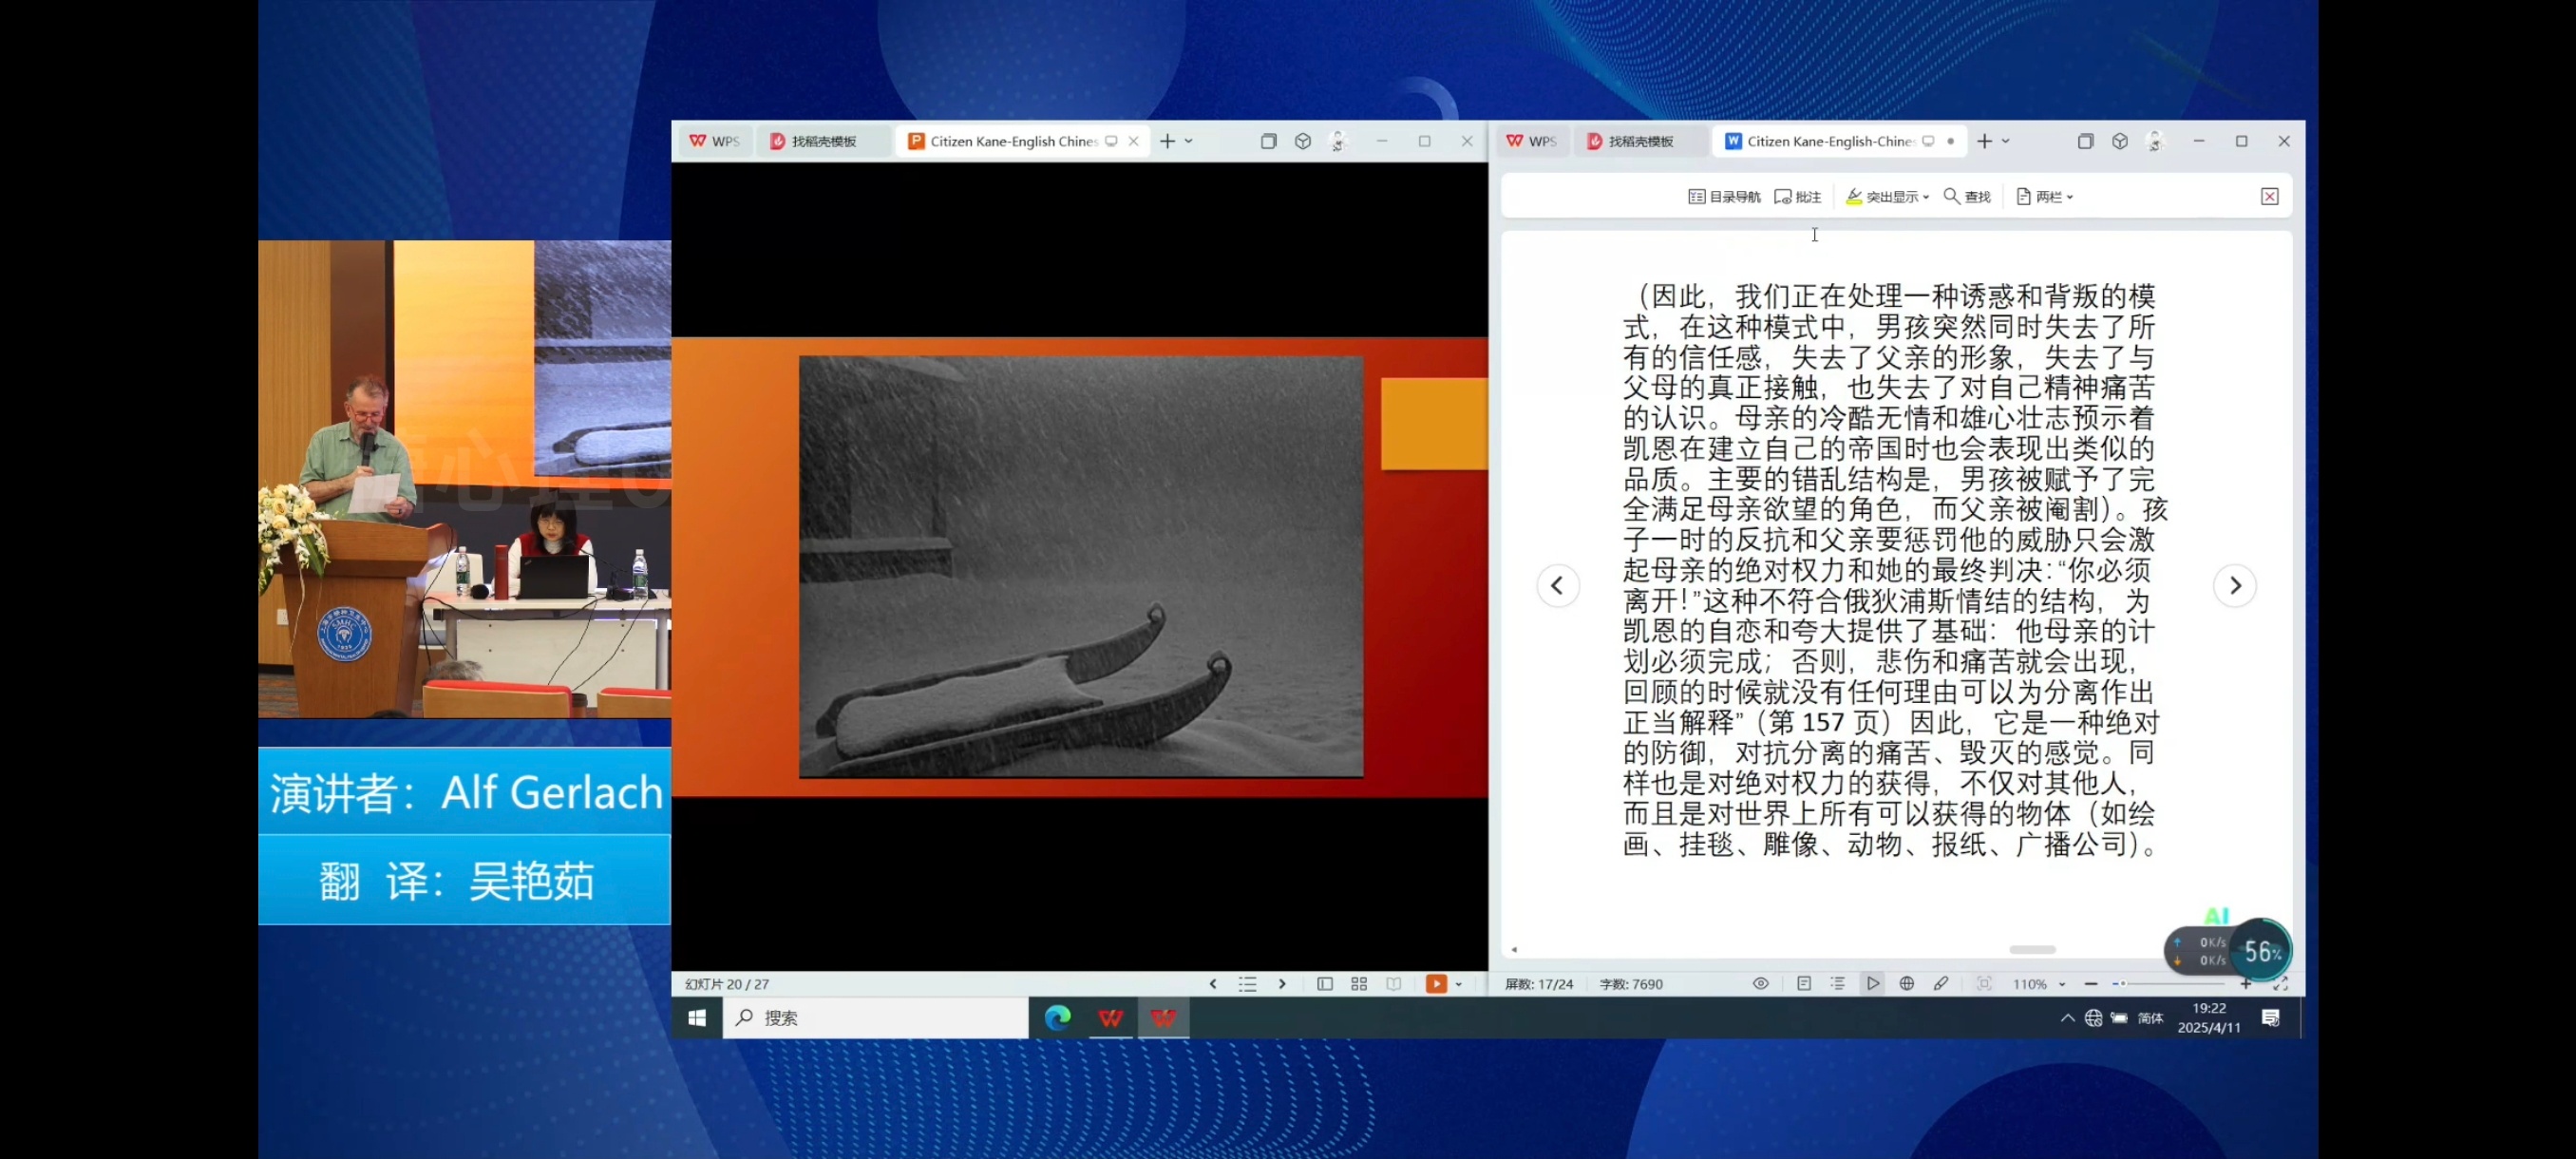
Task: Show hidden system tray icons
Action: point(2067,1018)
